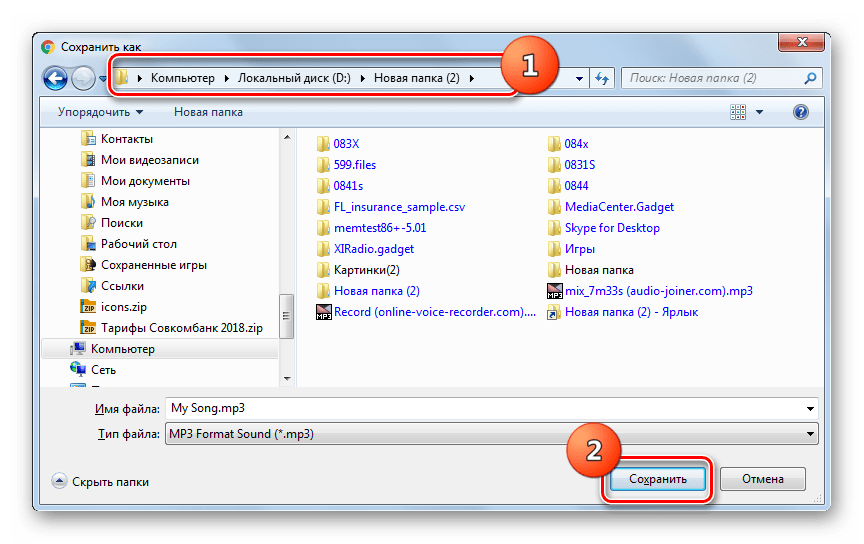
Task: Click the Forward navigation arrow
Action: point(83,78)
